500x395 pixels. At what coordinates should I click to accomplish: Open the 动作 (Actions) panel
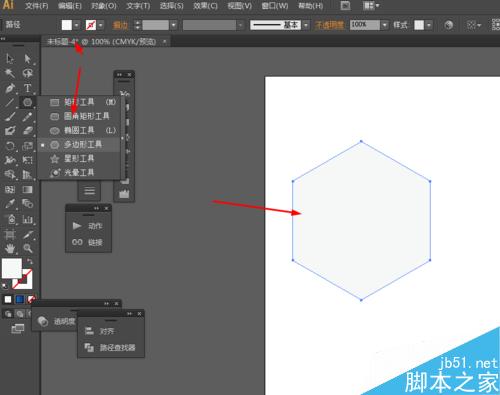click(x=88, y=226)
